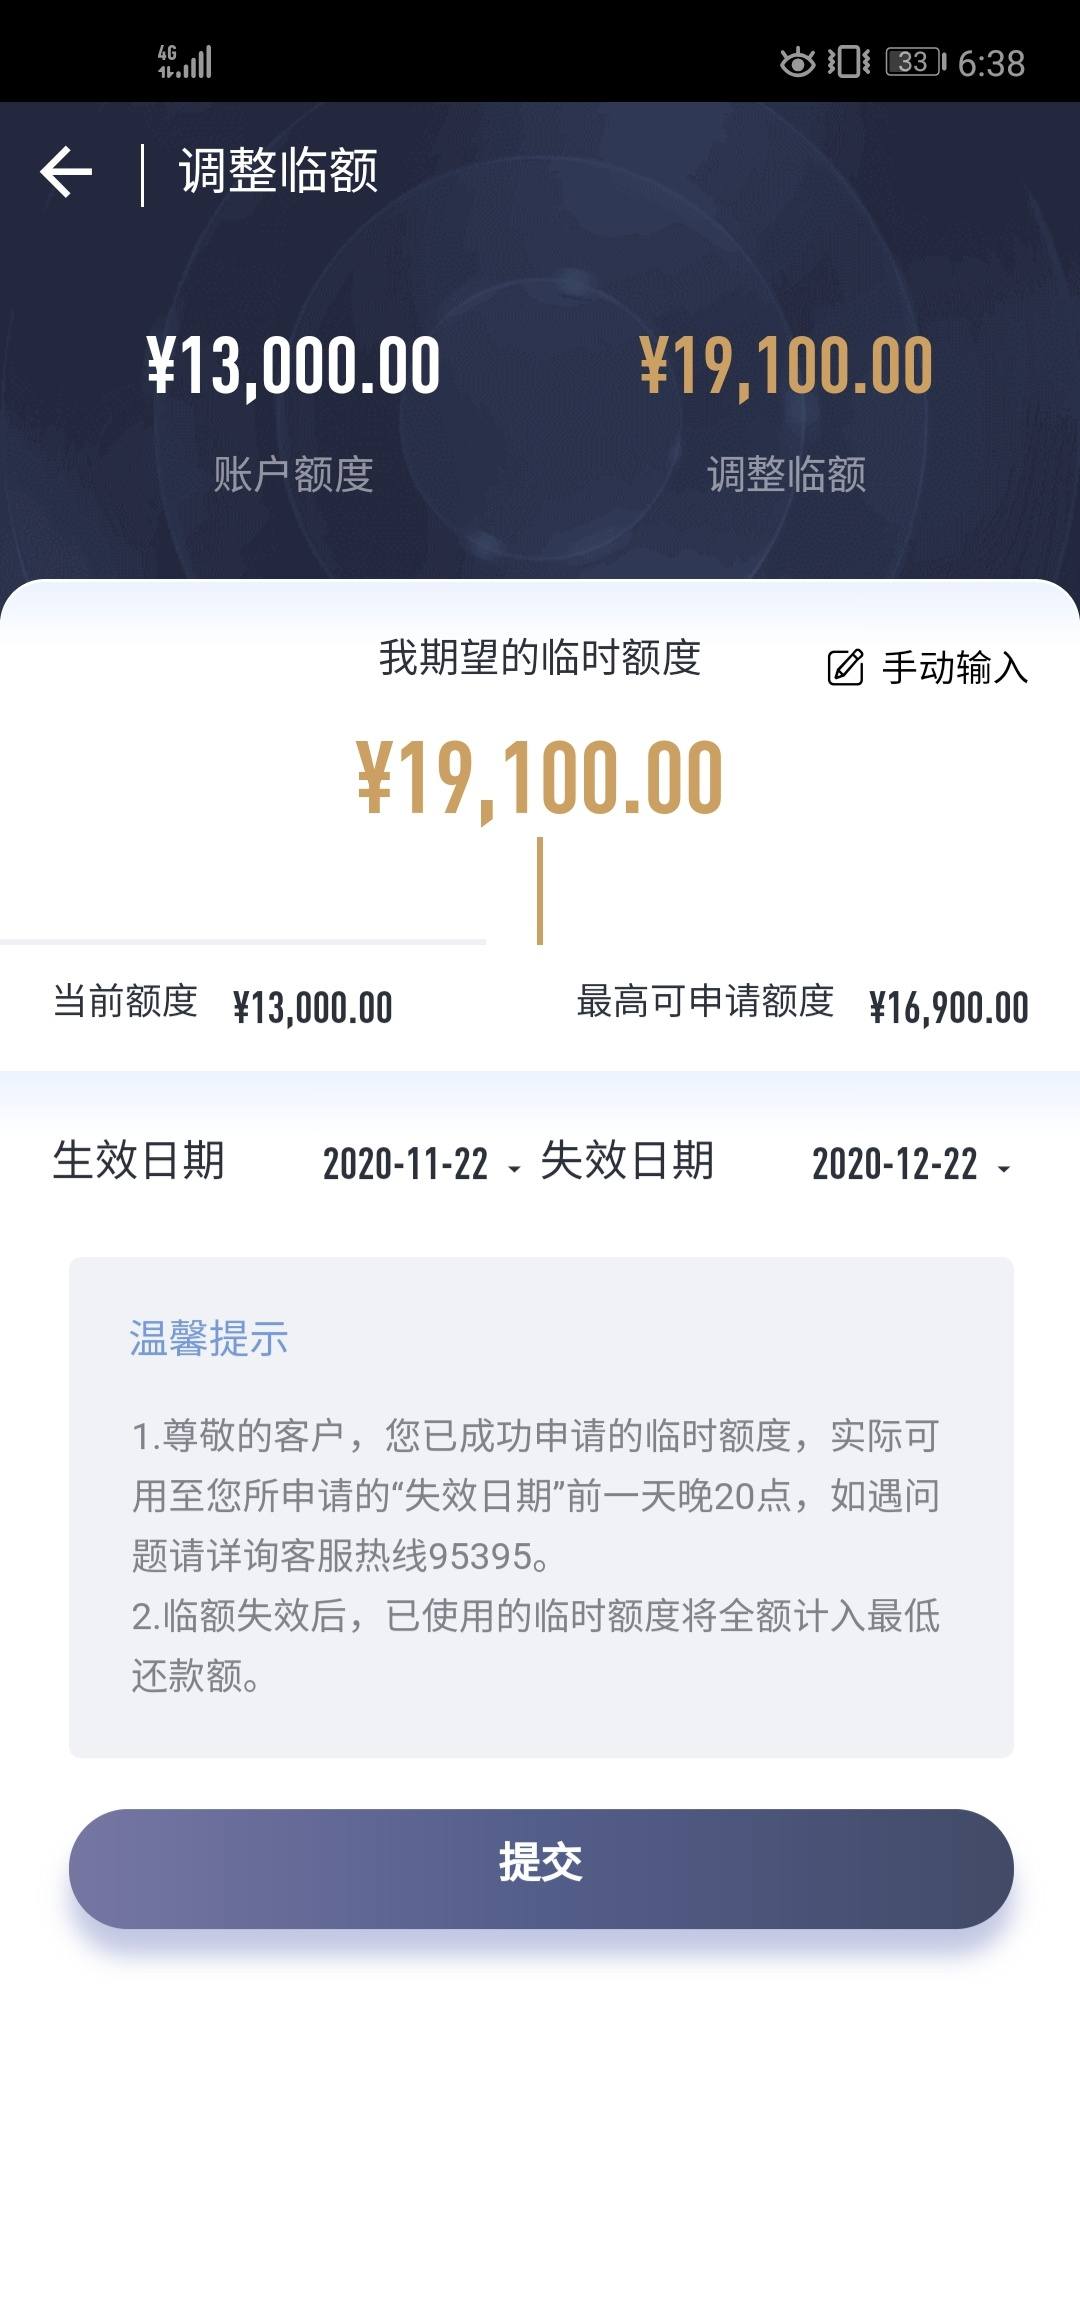Click the gold slider marker line
The height and width of the screenshot is (2310, 1080).
pyautogui.click(x=540, y=891)
